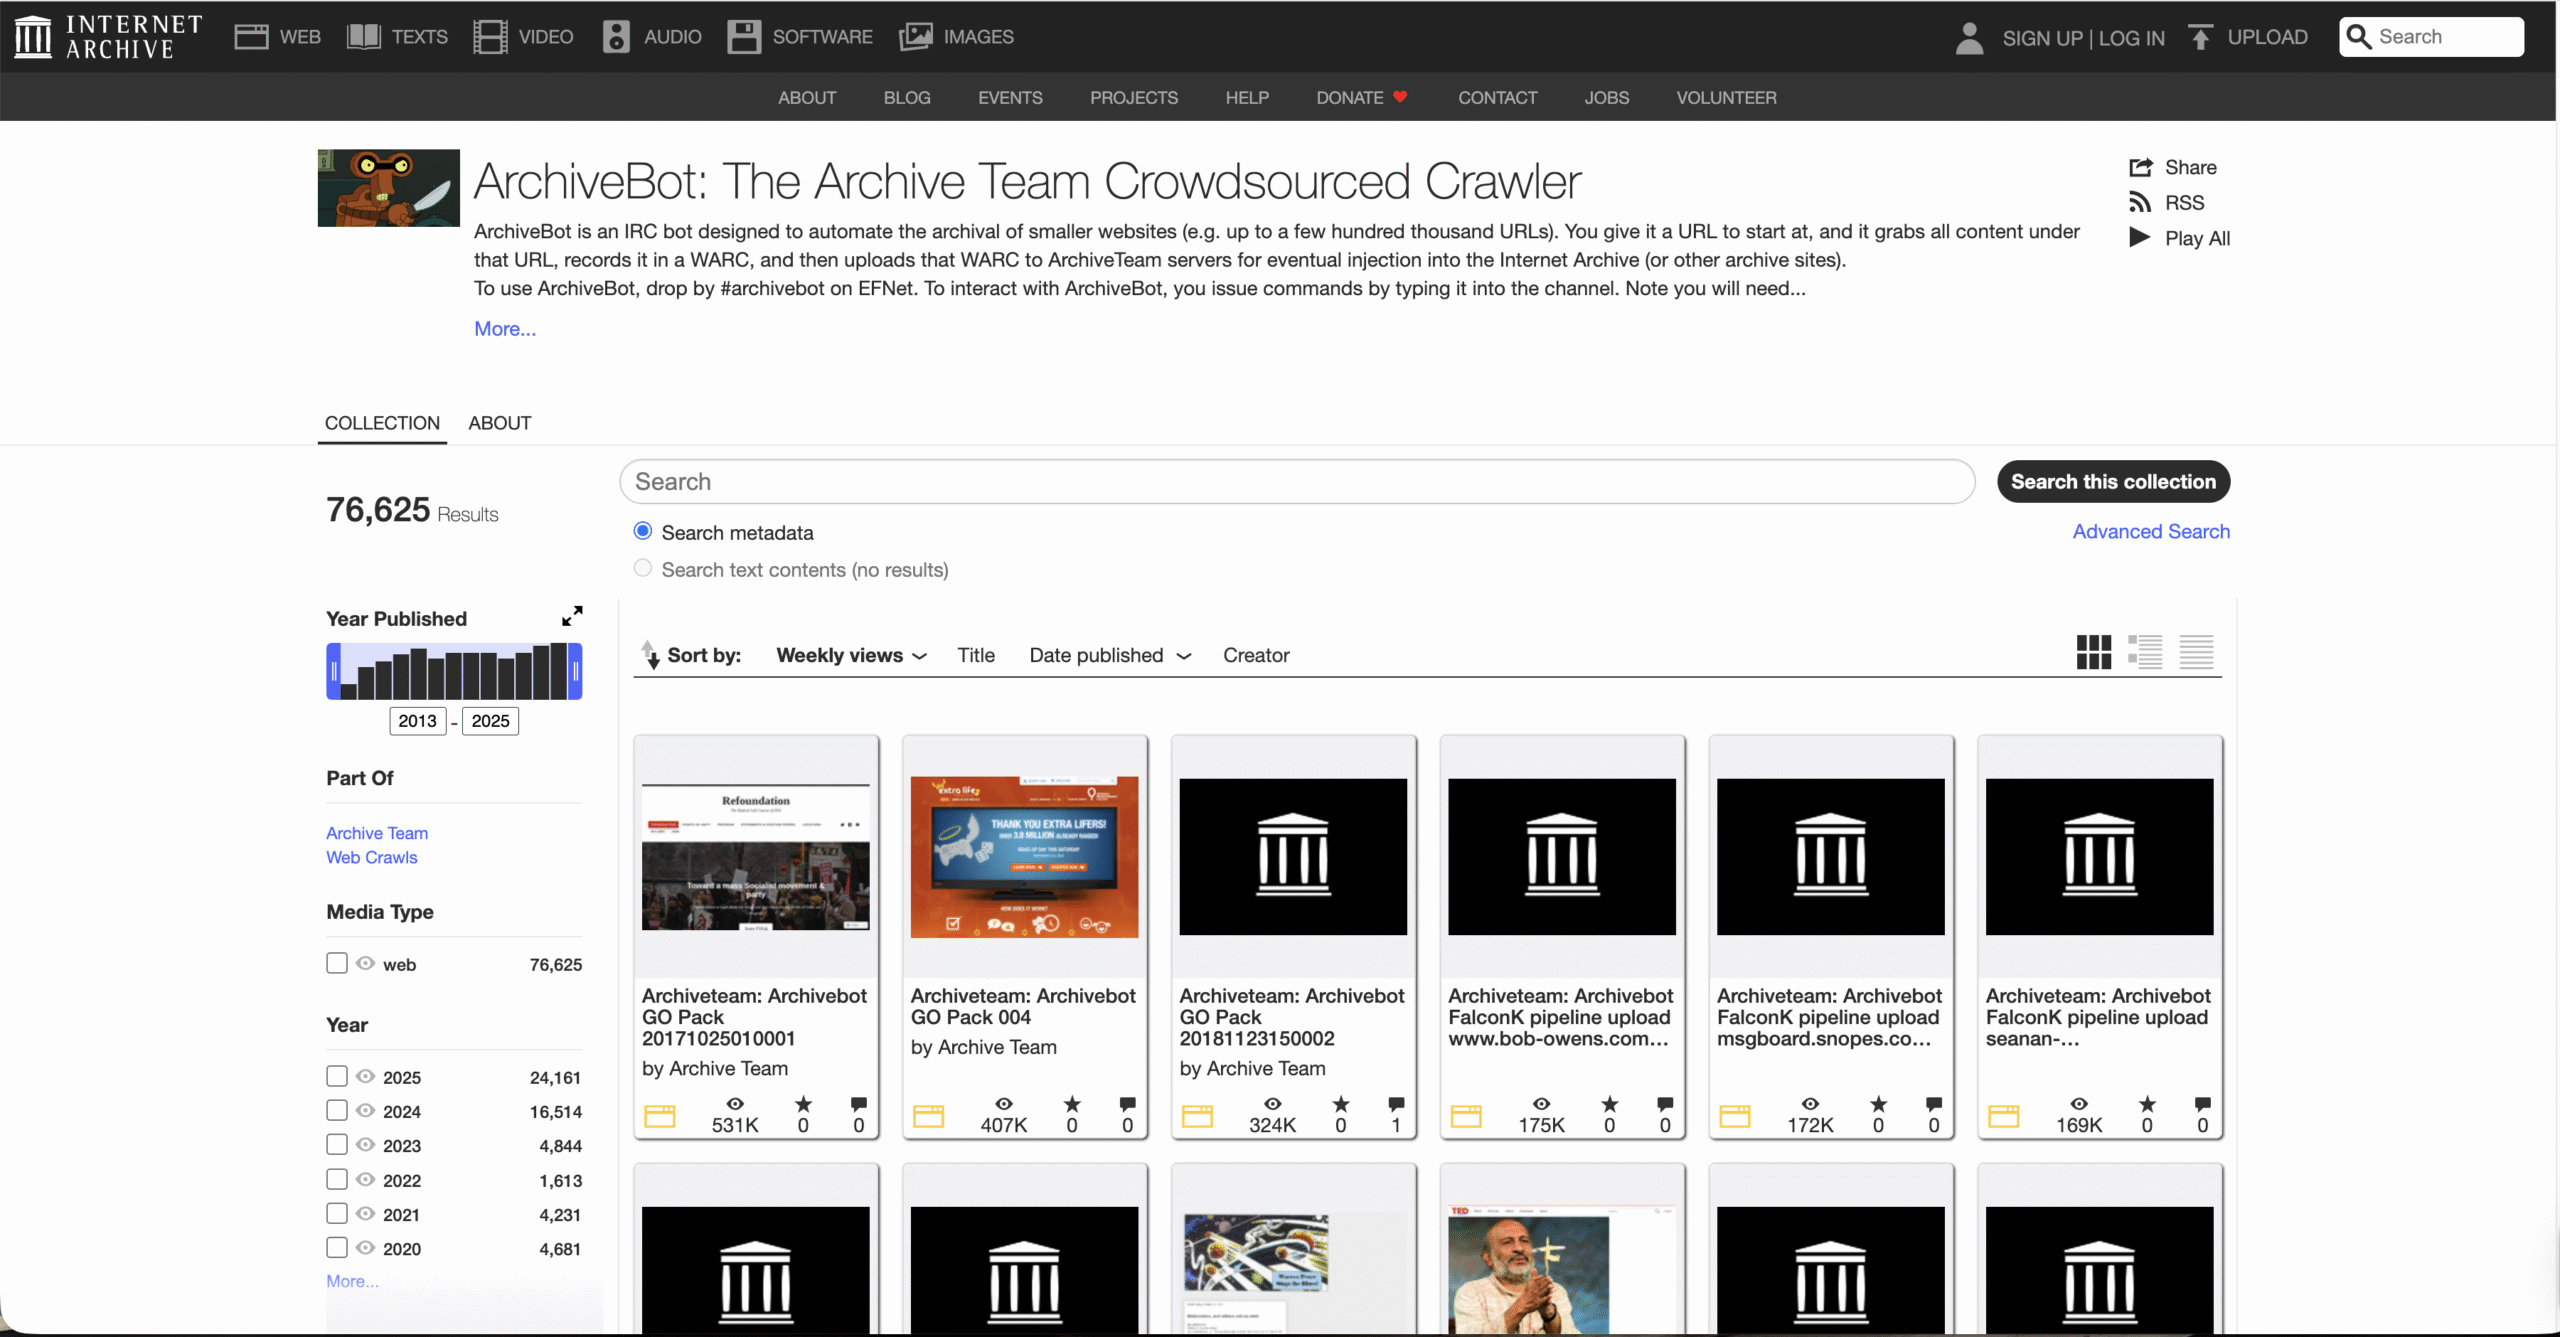
Task: Select the Search metadata radio button
Action: coord(643,531)
